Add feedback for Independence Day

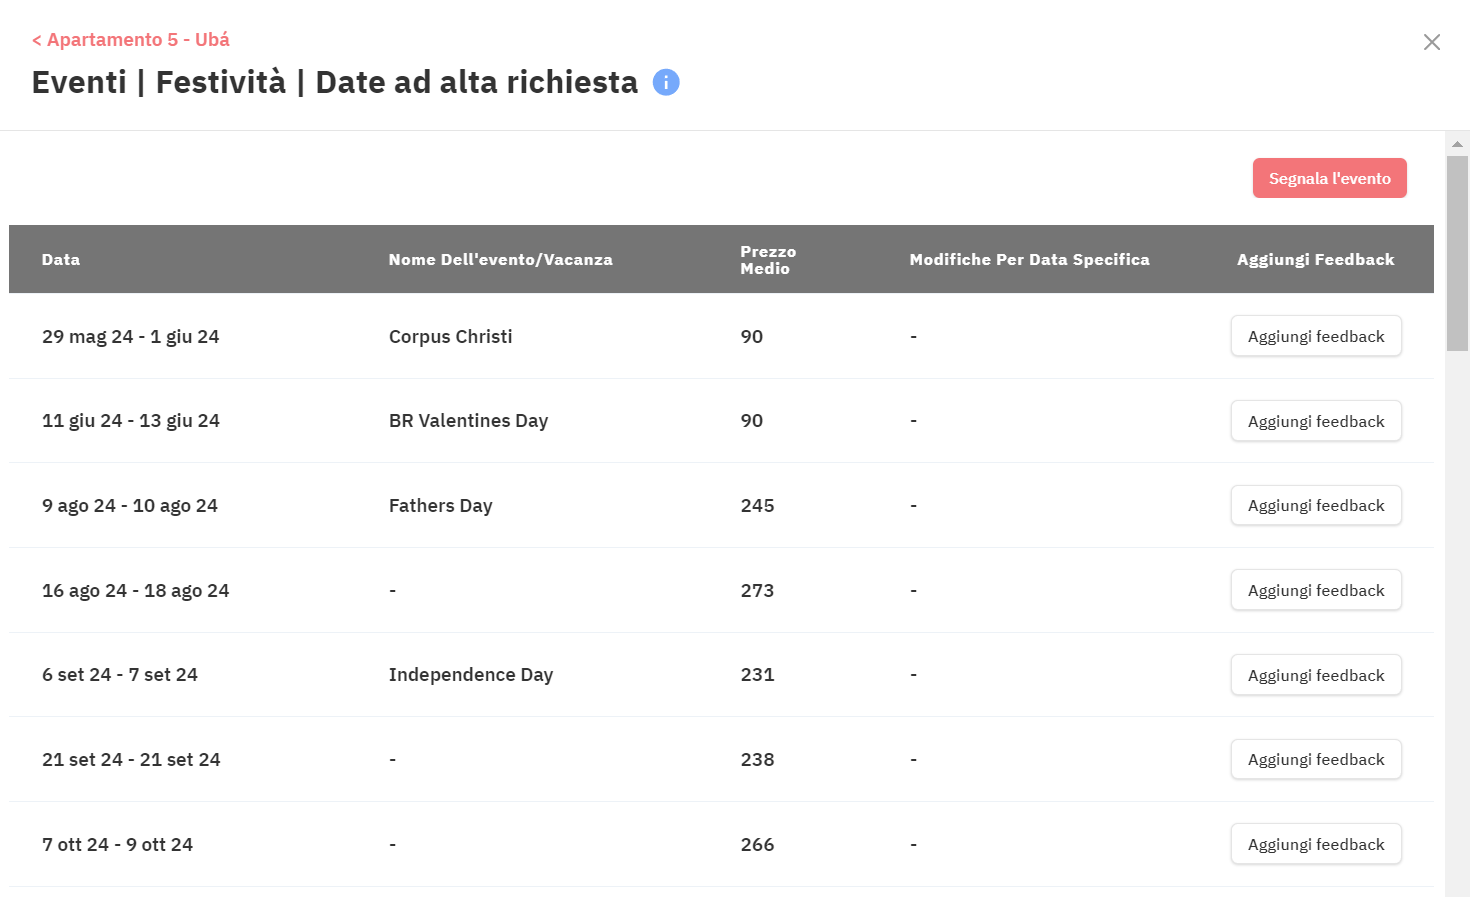pyautogui.click(x=1316, y=675)
